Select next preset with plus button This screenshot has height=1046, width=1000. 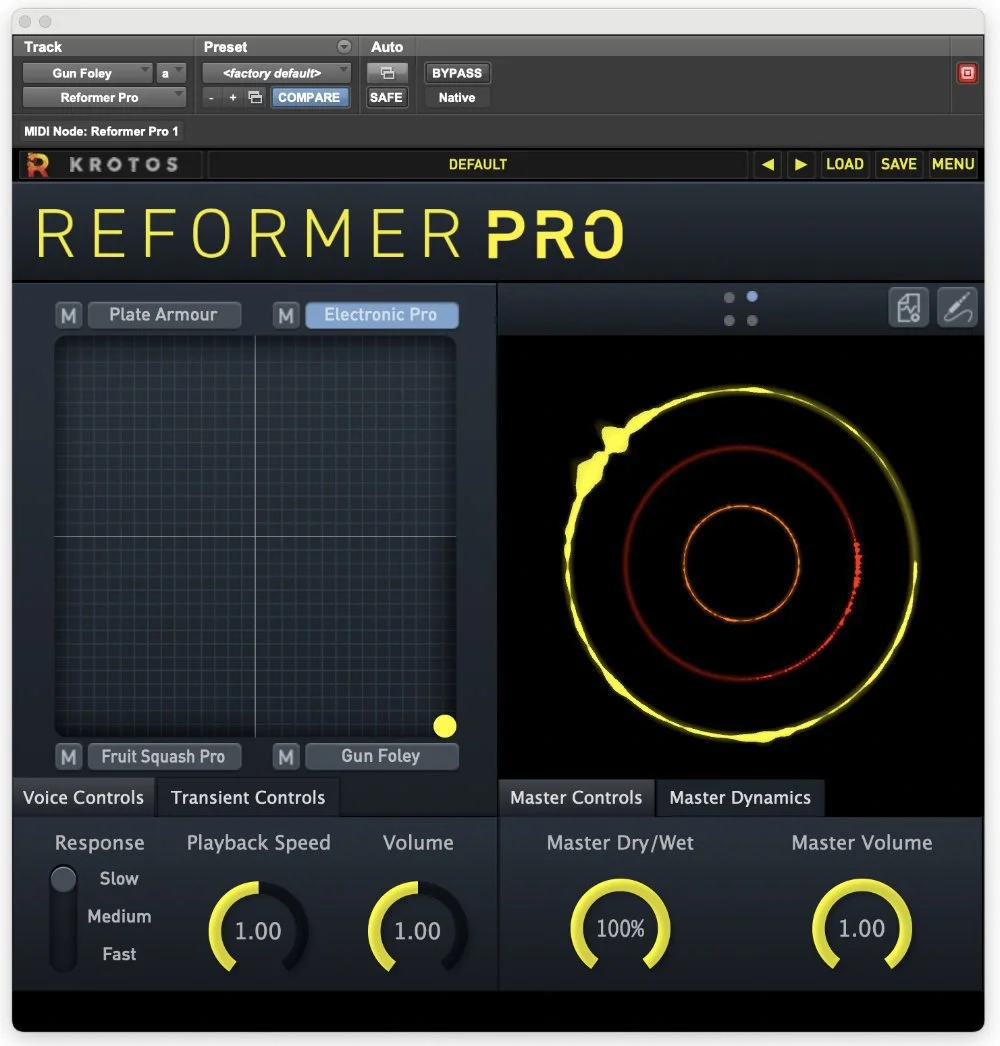[233, 97]
